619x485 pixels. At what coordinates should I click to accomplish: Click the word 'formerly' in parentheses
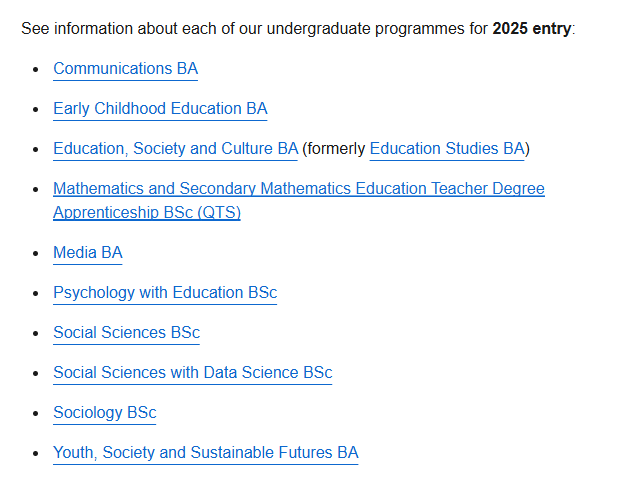336,148
